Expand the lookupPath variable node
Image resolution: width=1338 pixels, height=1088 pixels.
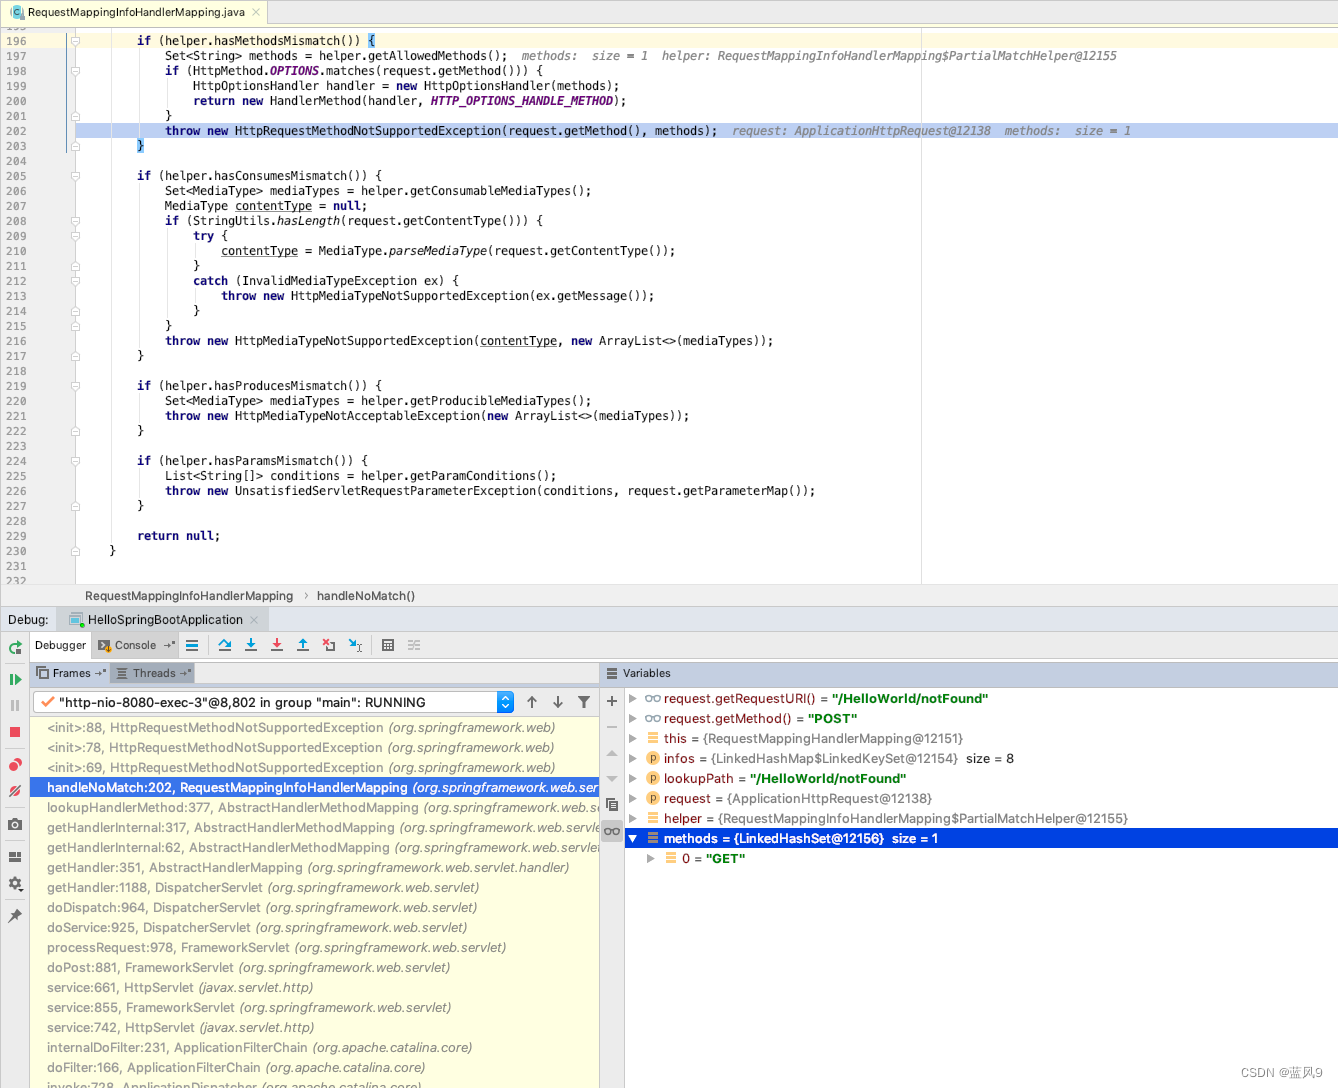coord(632,778)
